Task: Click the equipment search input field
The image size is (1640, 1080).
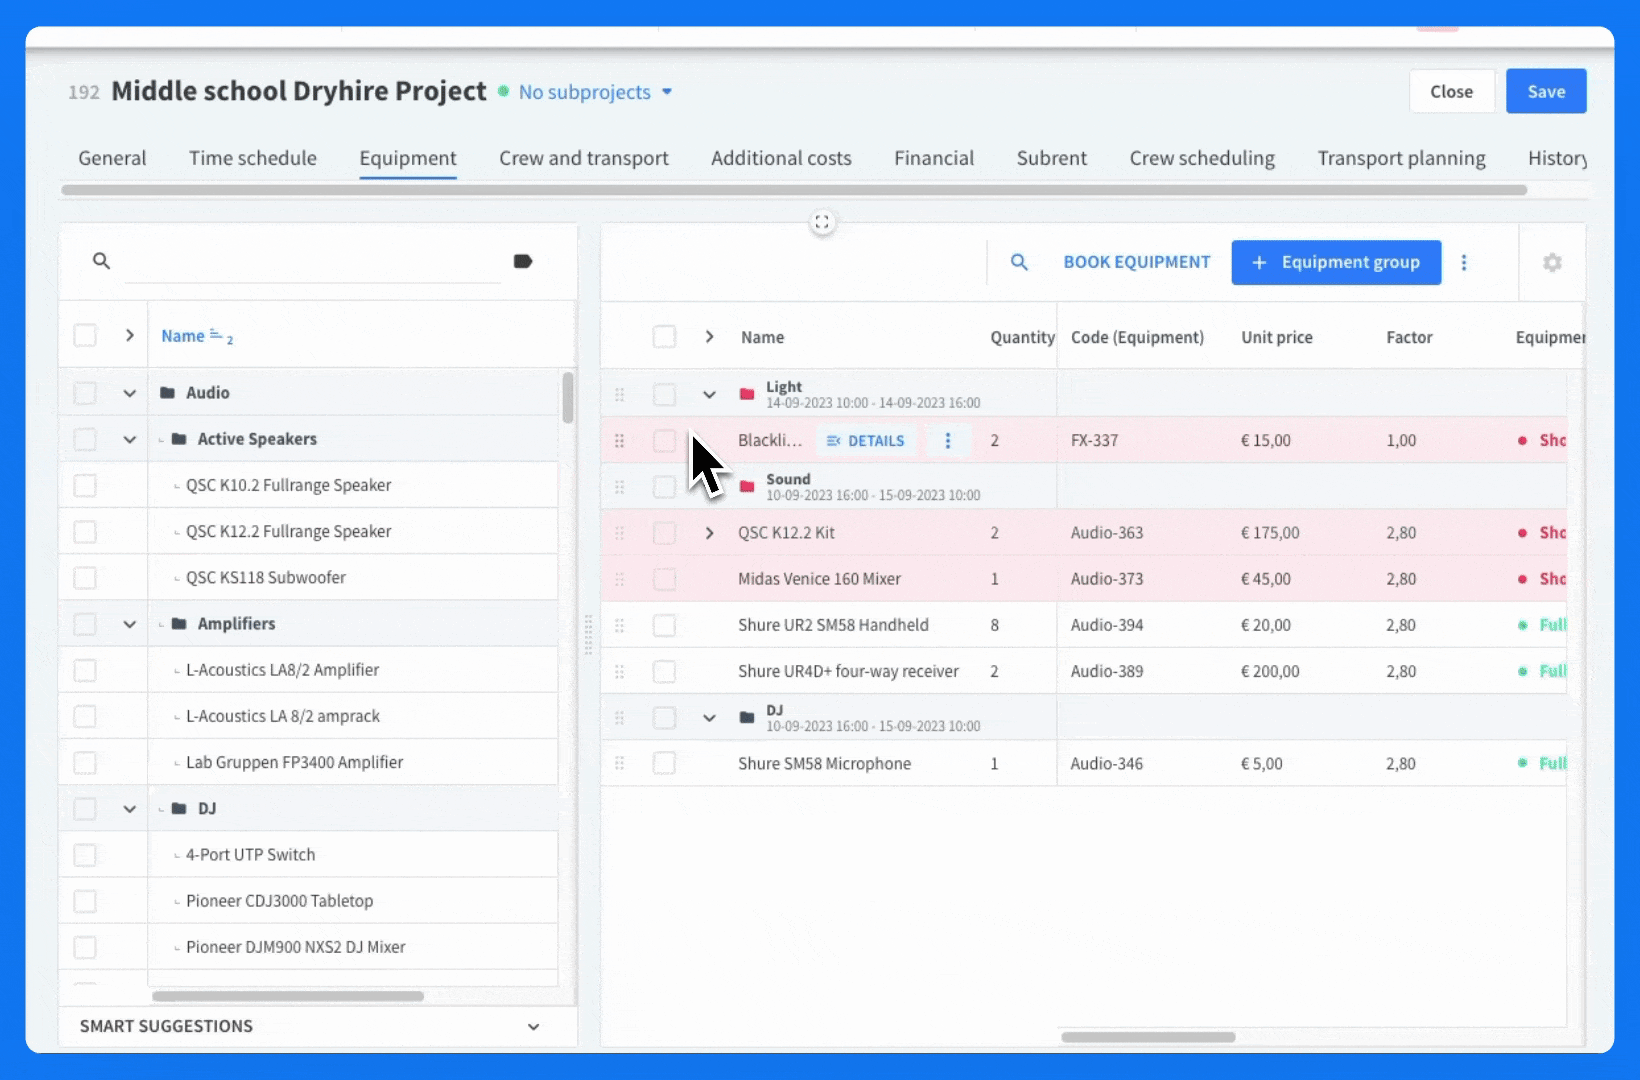Action: [x=312, y=261]
